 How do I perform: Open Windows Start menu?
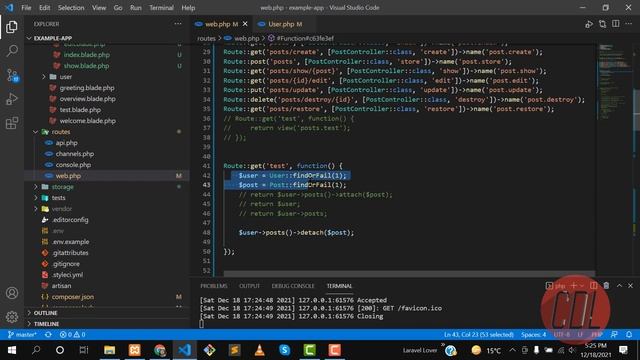pyautogui.click(x=12, y=350)
